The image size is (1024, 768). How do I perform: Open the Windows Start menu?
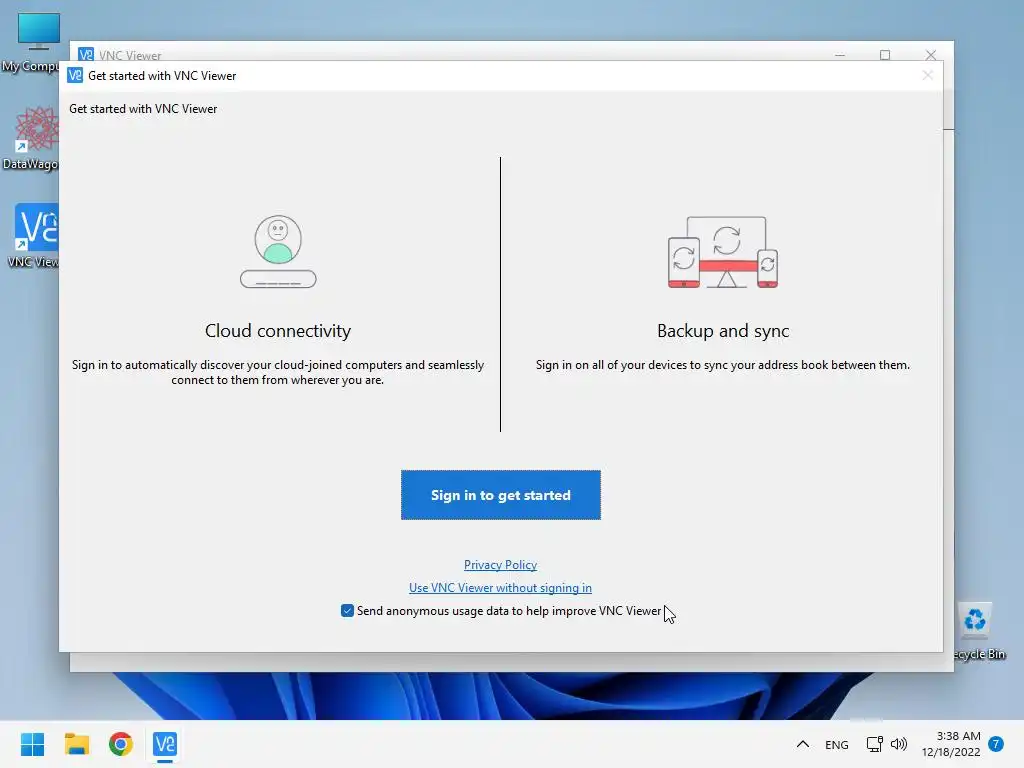coord(32,744)
